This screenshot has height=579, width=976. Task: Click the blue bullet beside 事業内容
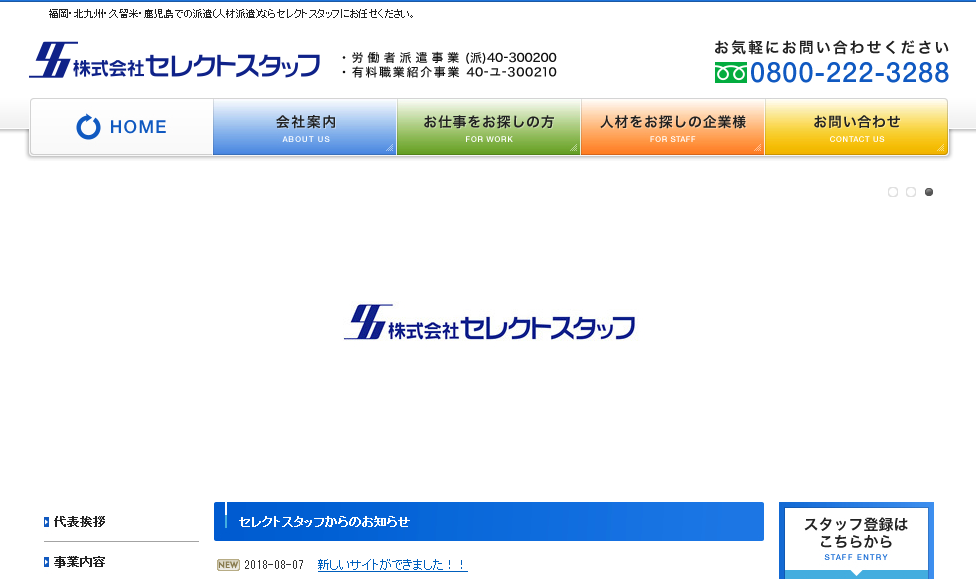46,562
